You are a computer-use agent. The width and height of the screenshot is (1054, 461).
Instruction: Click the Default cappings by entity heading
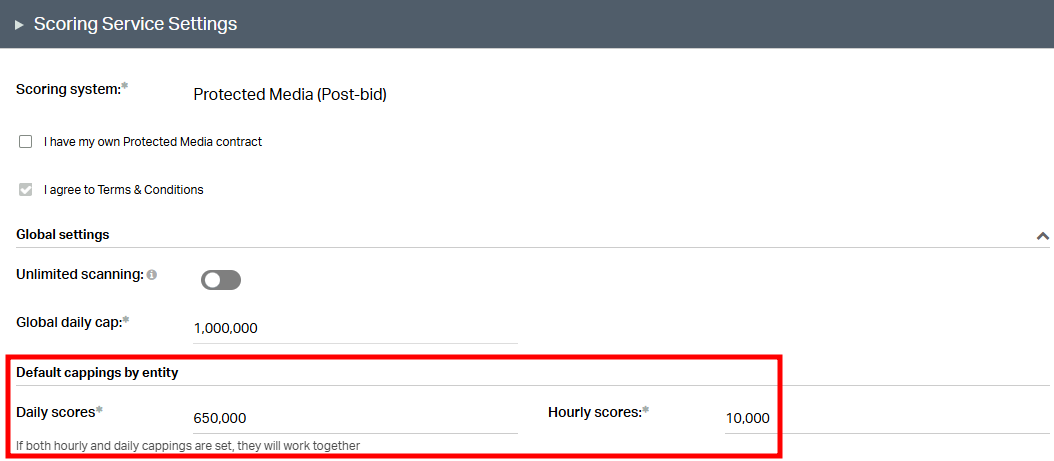[97, 372]
